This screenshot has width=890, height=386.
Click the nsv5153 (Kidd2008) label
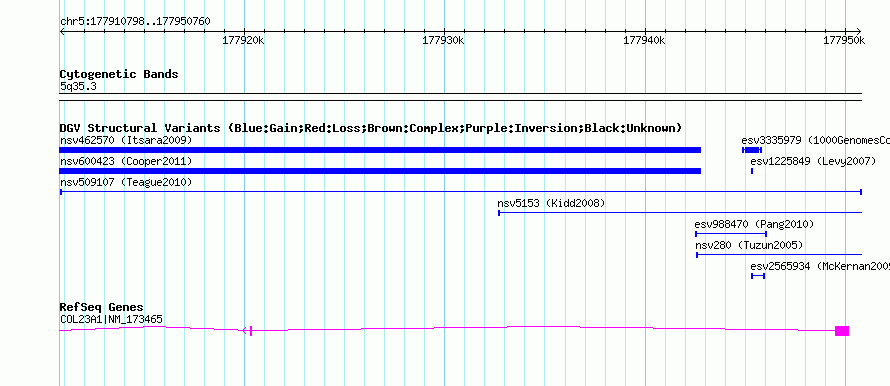(551, 203)
